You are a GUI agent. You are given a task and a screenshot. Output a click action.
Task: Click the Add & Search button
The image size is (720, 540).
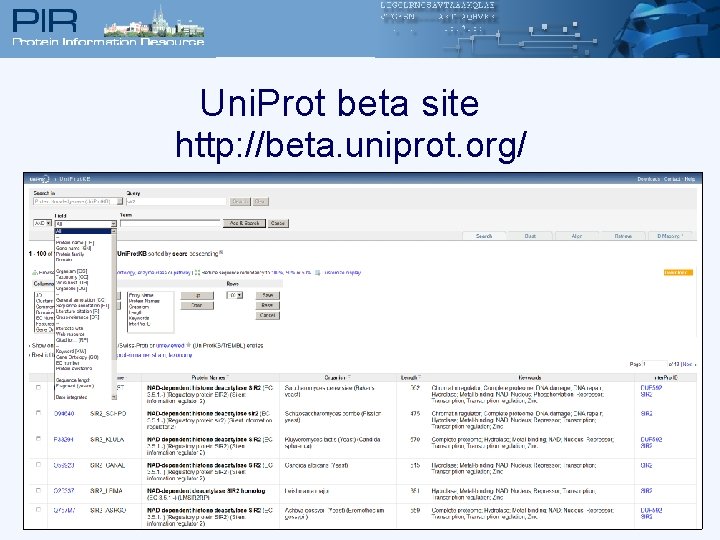[244, 223]
